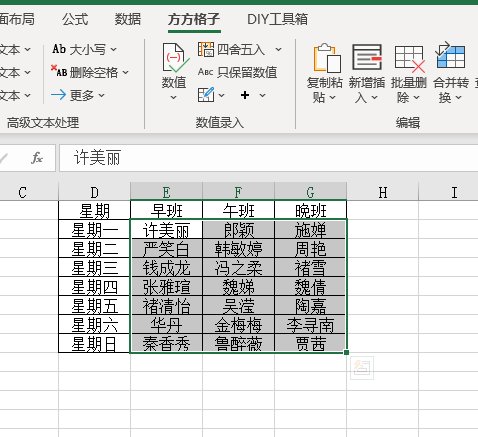Select column header C
The image size is (478, 437).
29,192
